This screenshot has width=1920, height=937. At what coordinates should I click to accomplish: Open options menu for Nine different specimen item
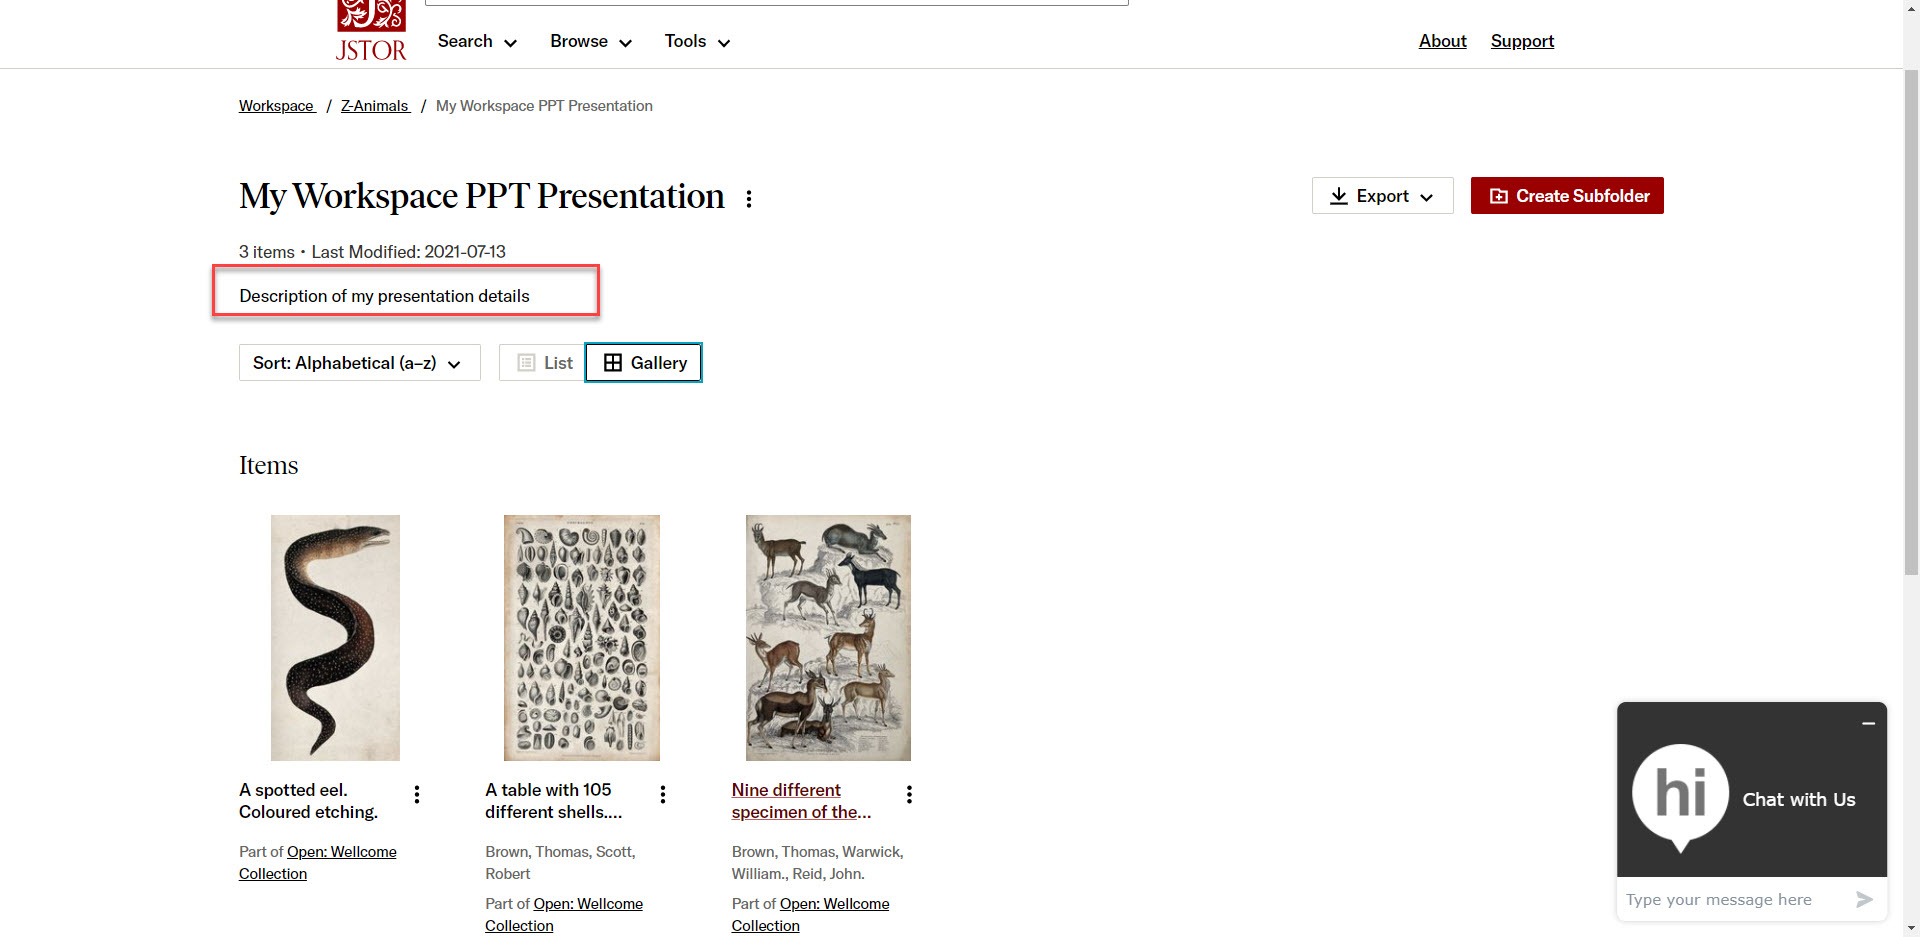(x=909, y=795)
